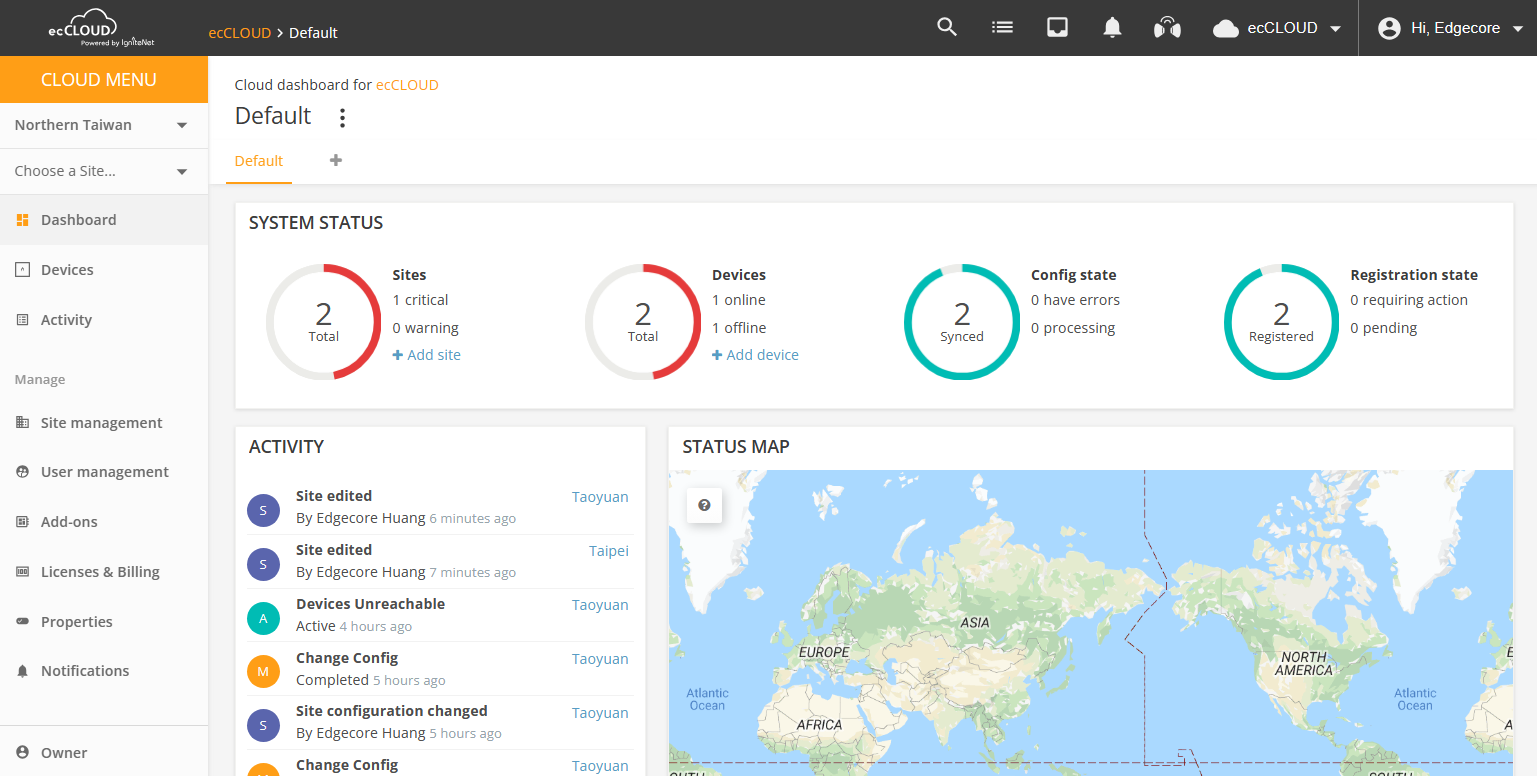Screen dimensions: 1537x776
Task: Click the Dashboard sidebar icon
Action: point(22,220)
